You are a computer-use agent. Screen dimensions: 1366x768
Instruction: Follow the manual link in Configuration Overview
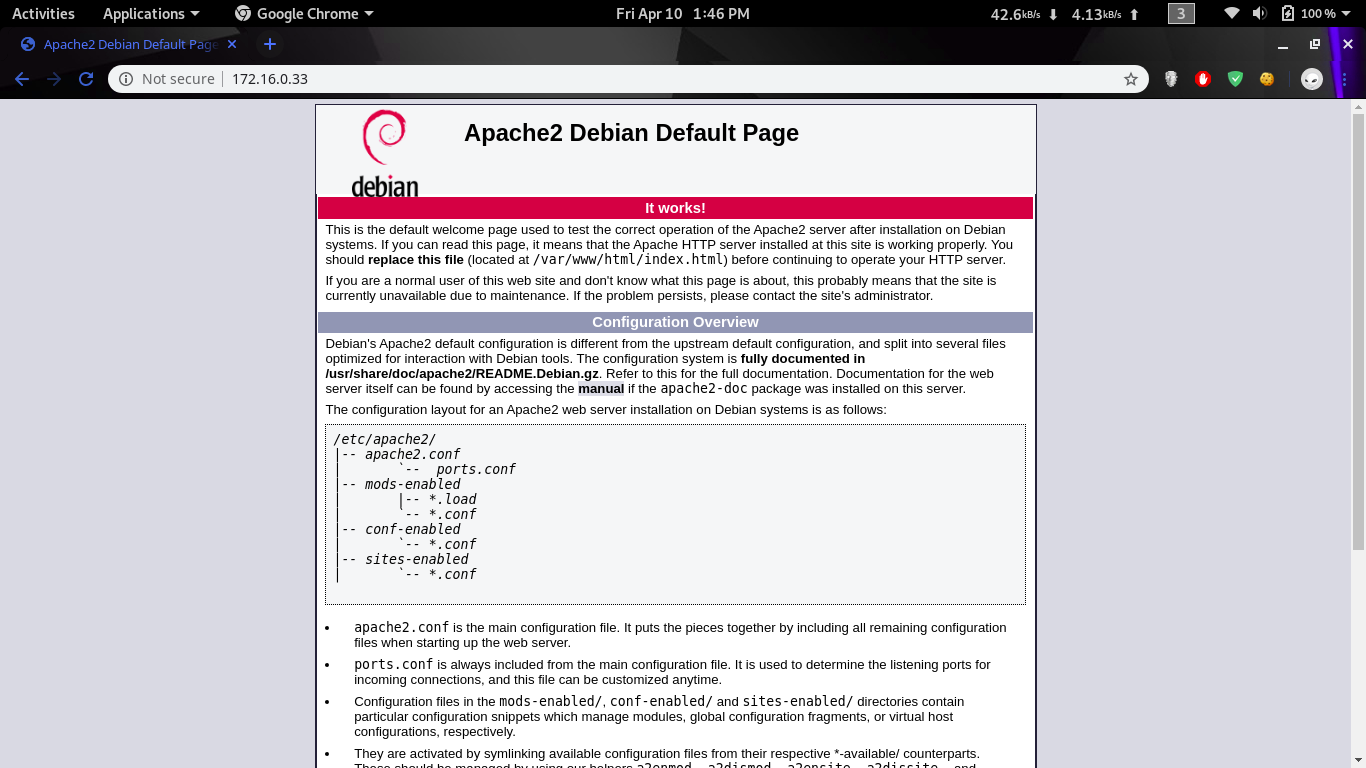(x=601, y=389)
